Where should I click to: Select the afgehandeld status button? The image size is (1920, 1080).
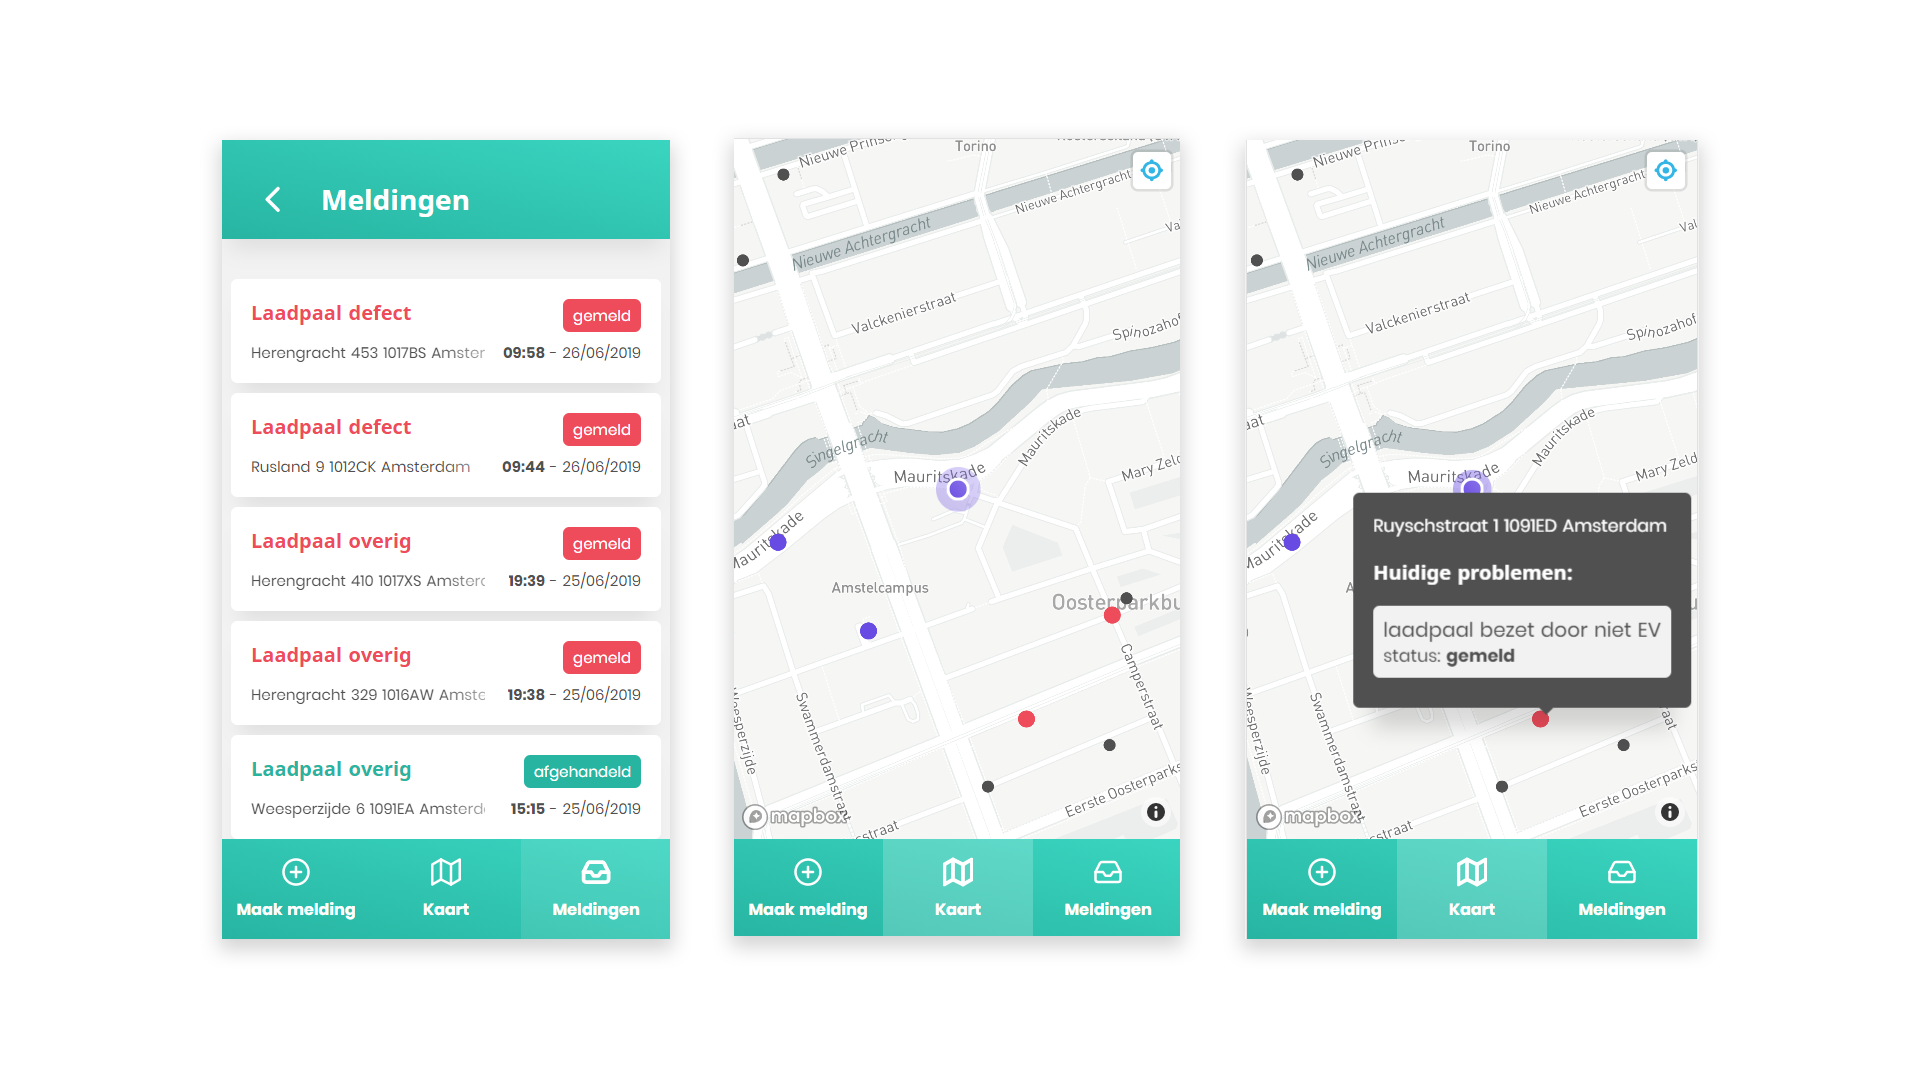click(580, 769)
